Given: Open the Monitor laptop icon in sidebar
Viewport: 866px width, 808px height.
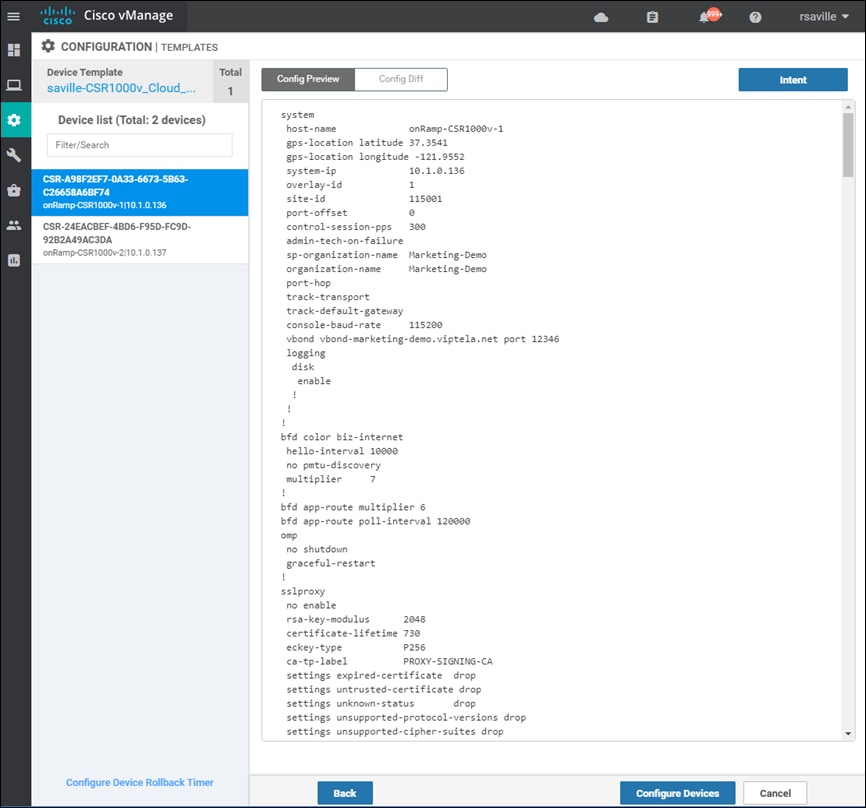Looking at the screenshot, I should pyautogui.click(x=14, y=85).
